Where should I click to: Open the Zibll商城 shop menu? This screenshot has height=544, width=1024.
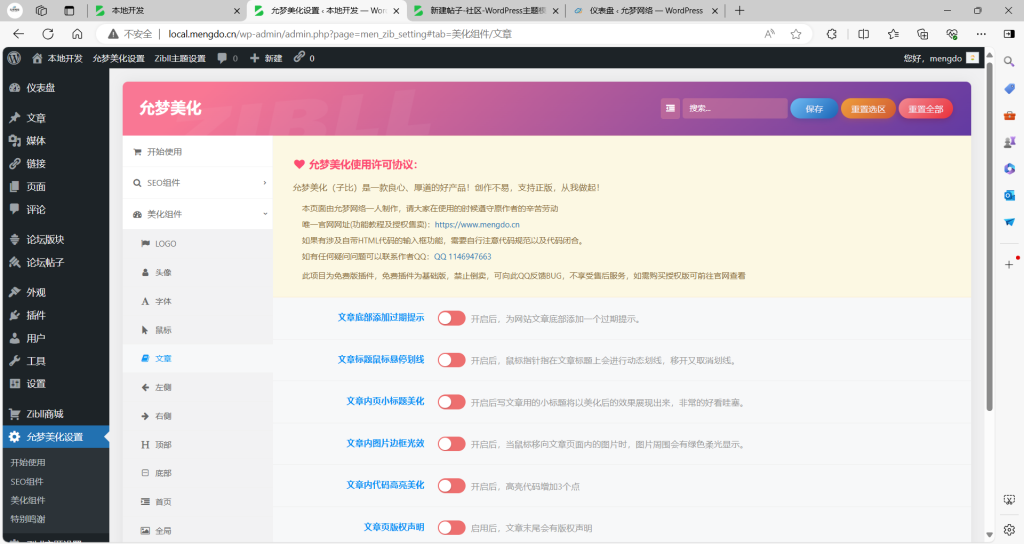click(45, 414)
